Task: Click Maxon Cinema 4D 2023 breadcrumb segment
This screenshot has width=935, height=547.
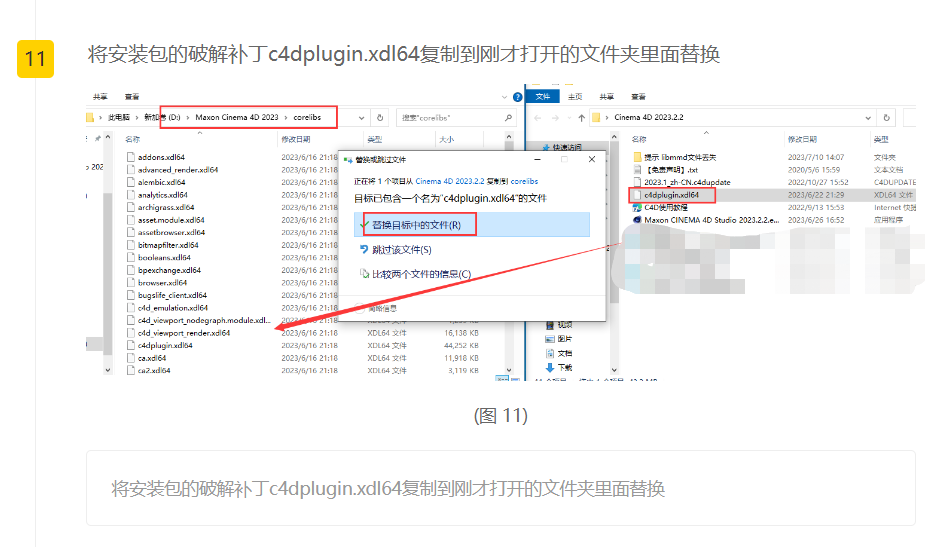Action: point(237,118)
